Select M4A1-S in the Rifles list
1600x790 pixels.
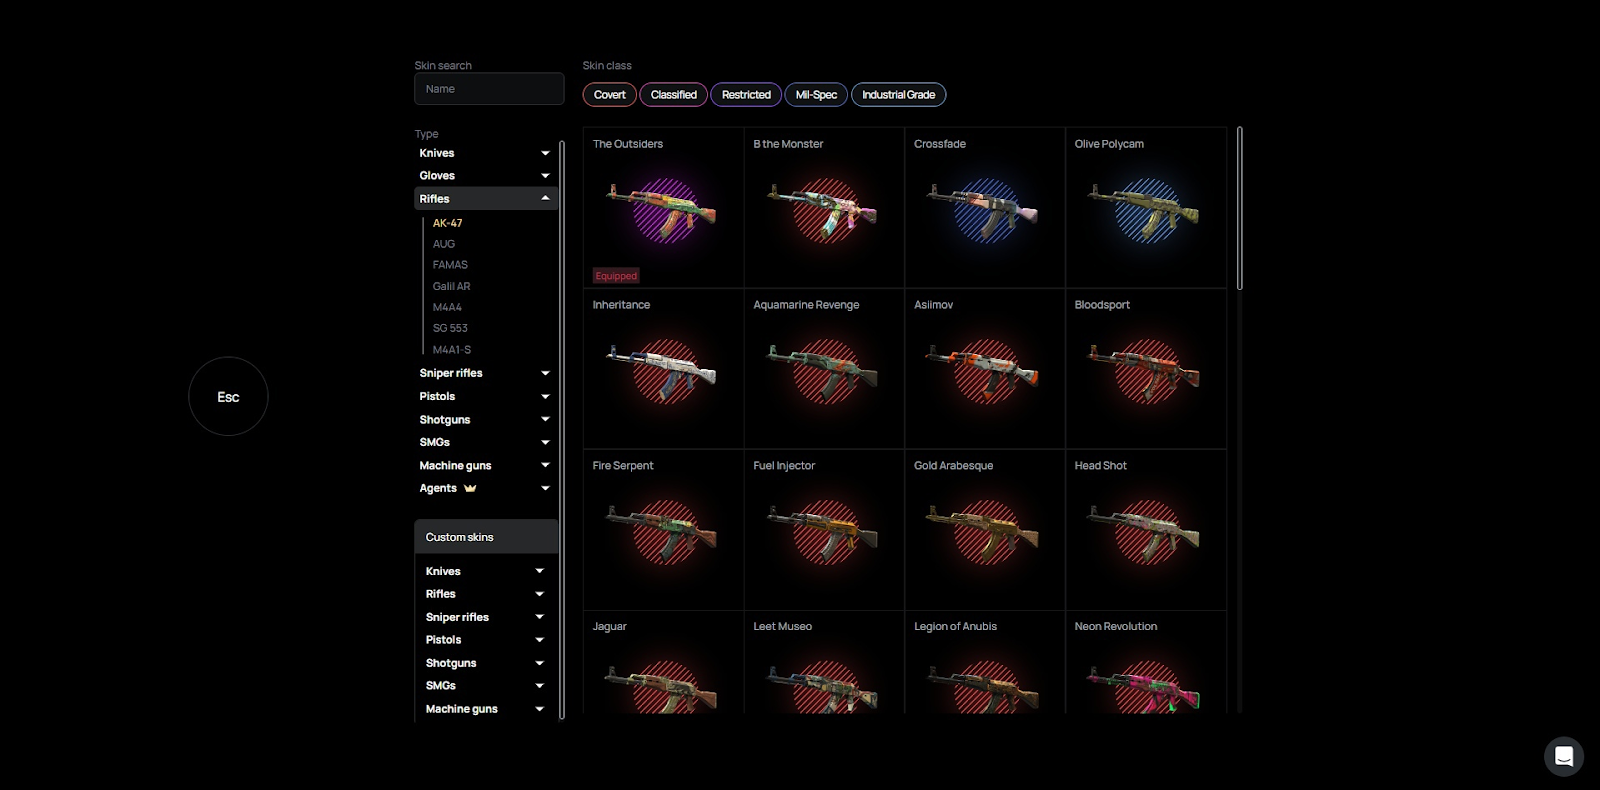click(451, 349)
